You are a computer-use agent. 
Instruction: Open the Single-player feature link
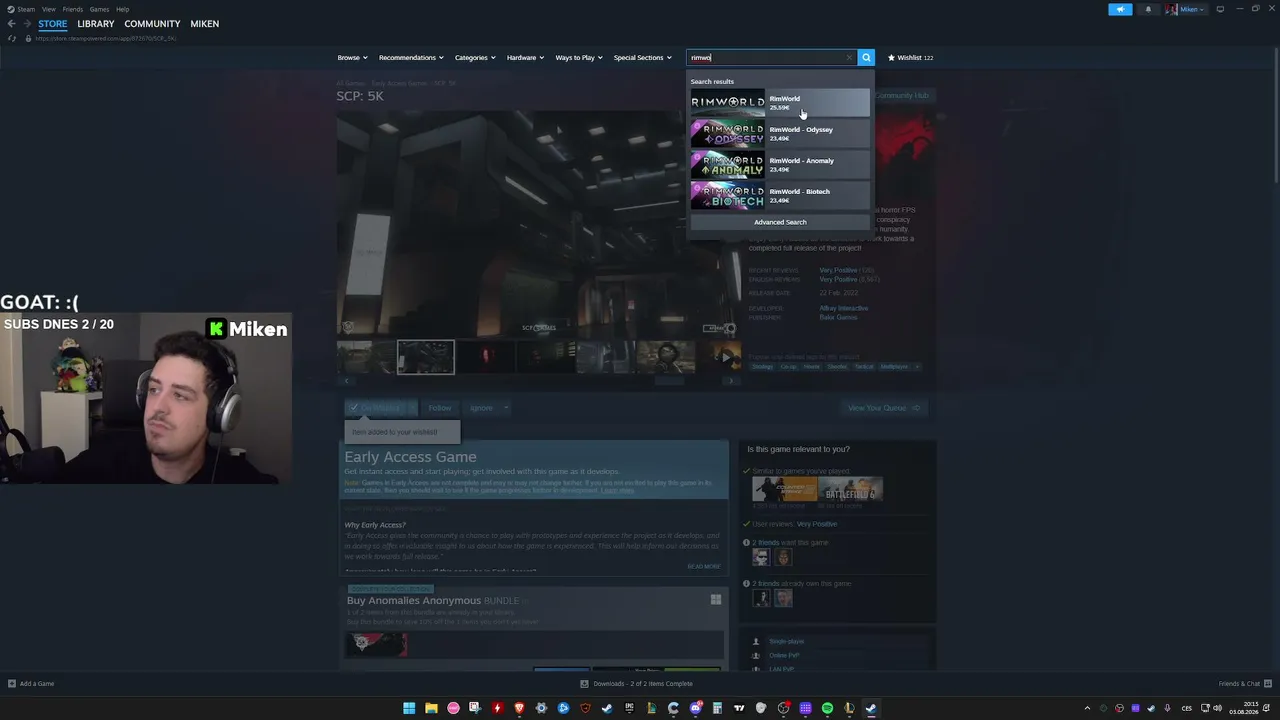point(787,641)
